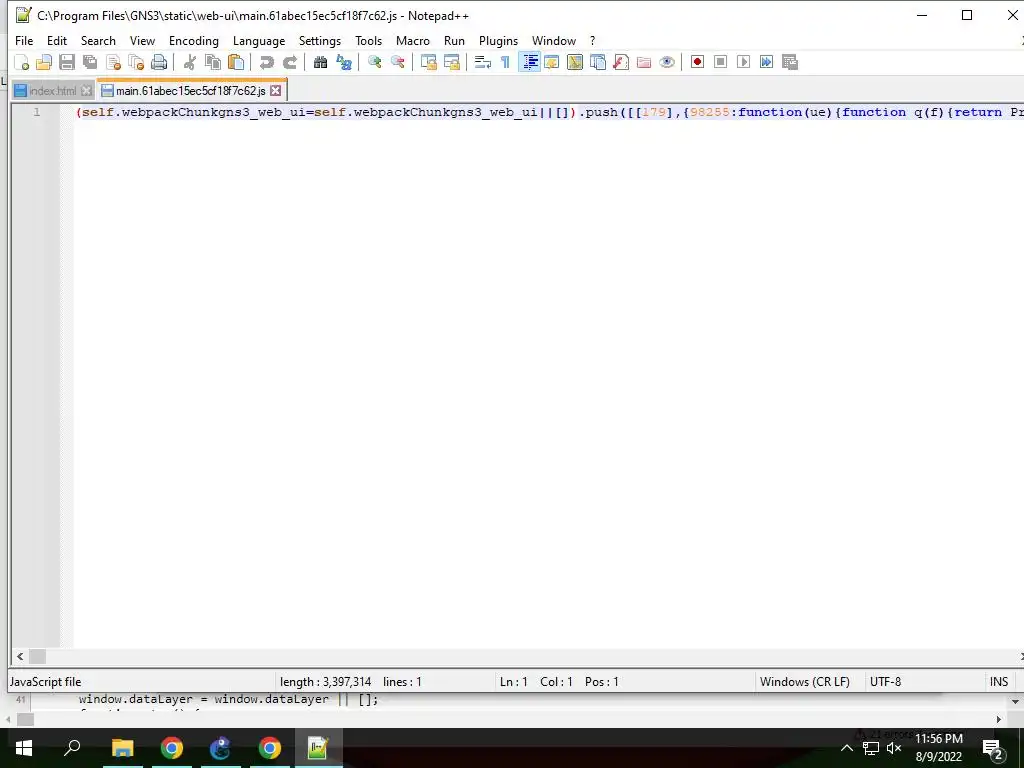
Task: Save the recorded macro icon
Action: click(x=790, y=62)
